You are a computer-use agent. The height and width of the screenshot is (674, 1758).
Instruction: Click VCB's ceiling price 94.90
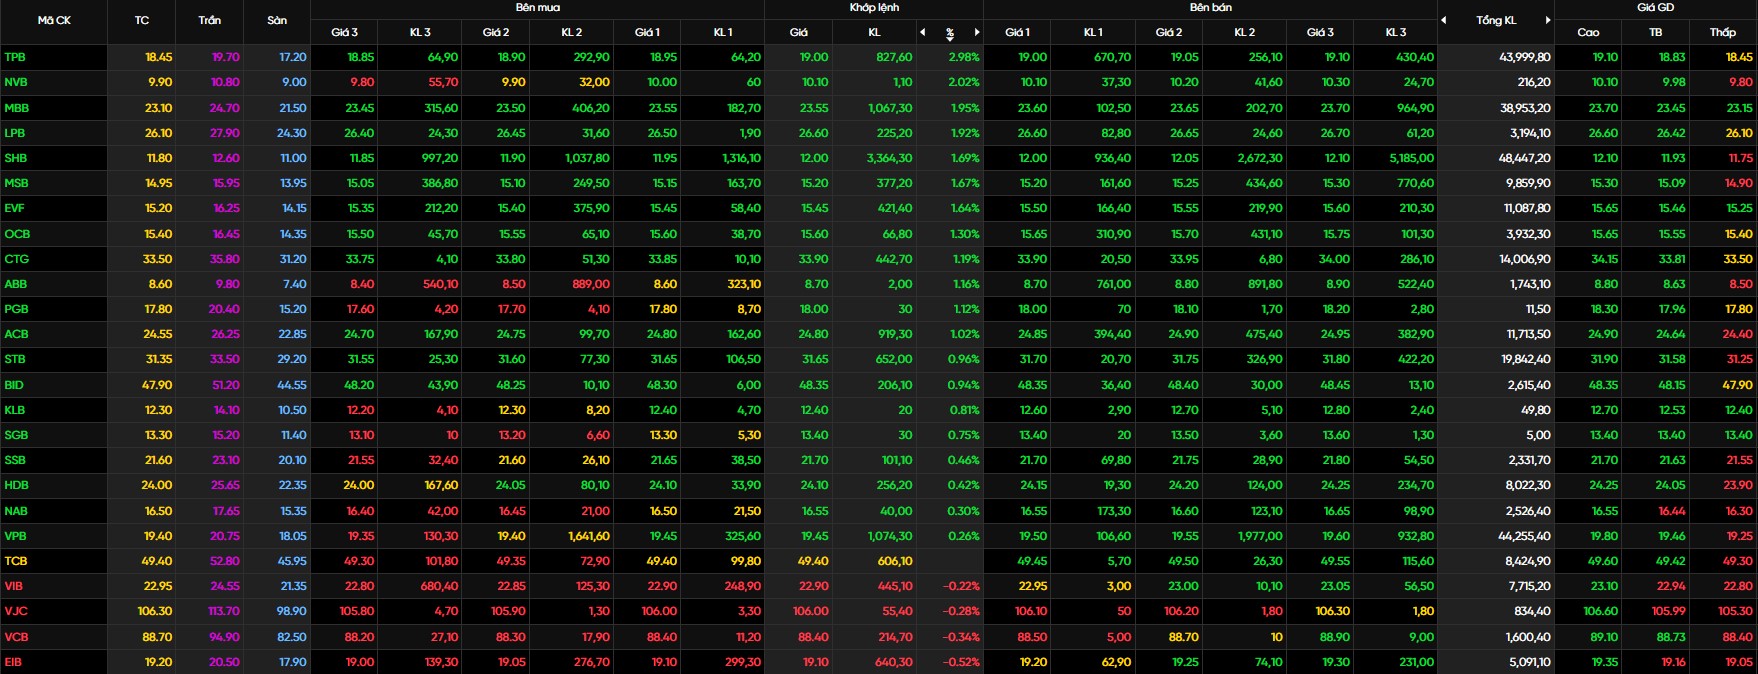pos(225,637)
